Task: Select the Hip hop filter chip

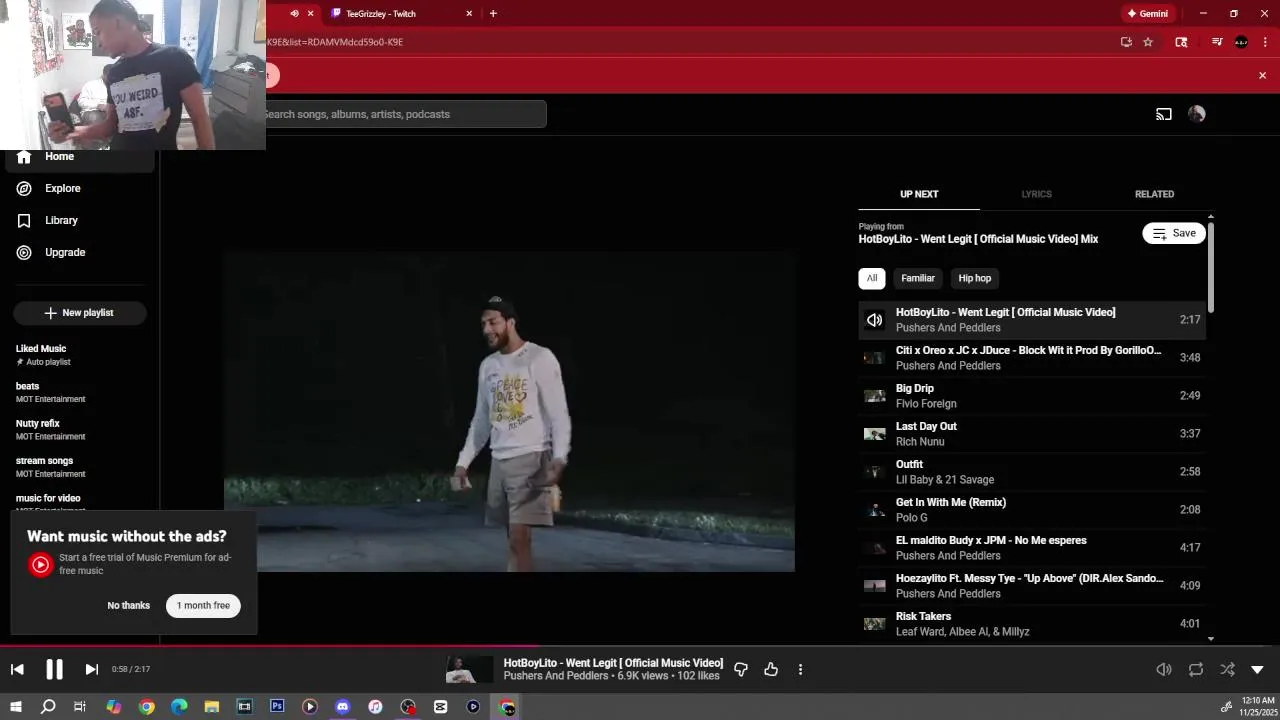Action: (975, 278)
